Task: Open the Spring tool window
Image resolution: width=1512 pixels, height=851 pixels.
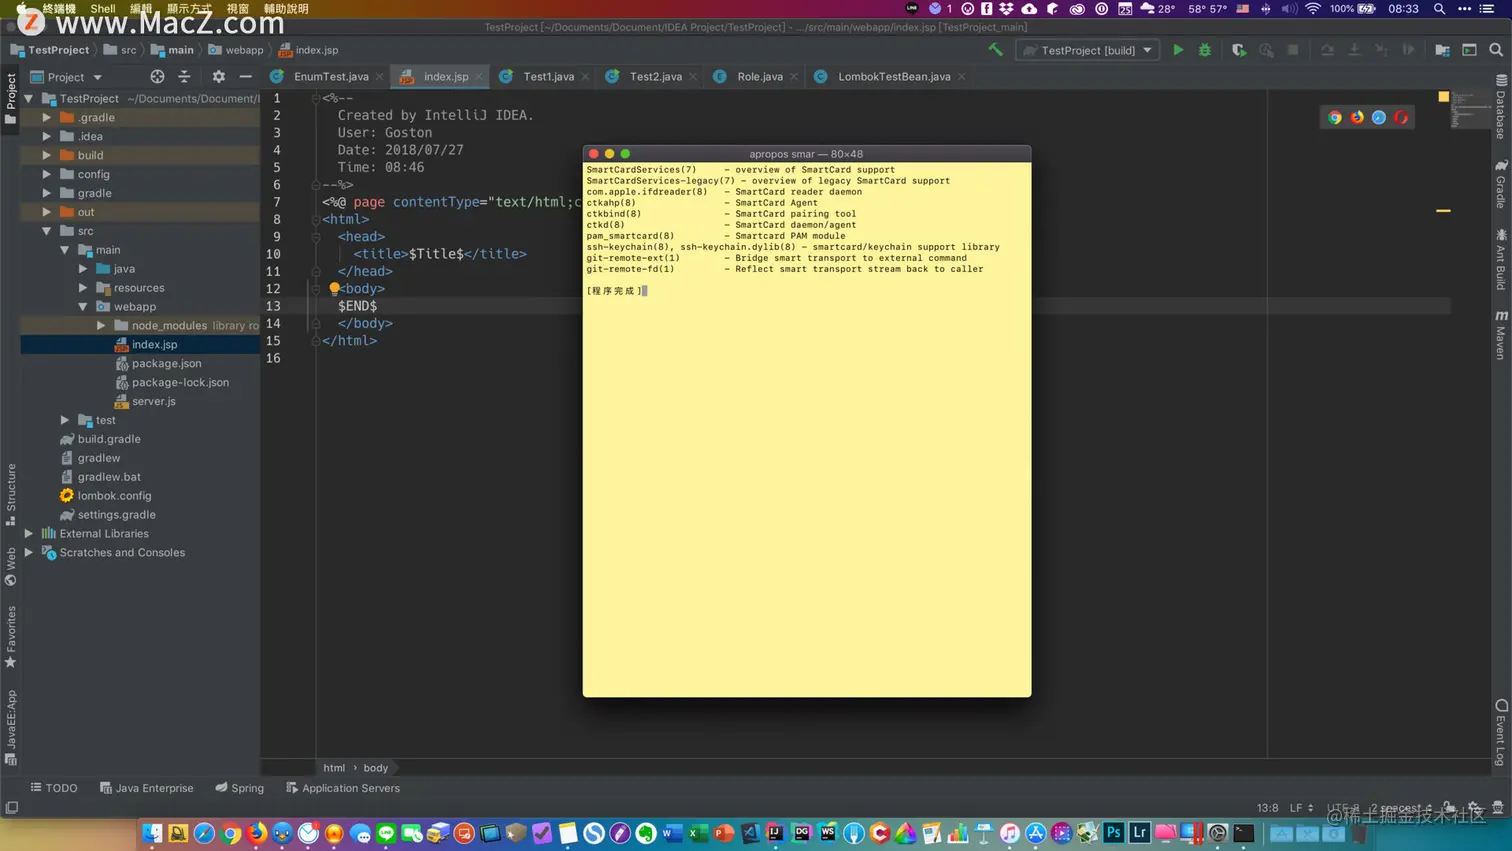Action: click(x=240, y=788)
